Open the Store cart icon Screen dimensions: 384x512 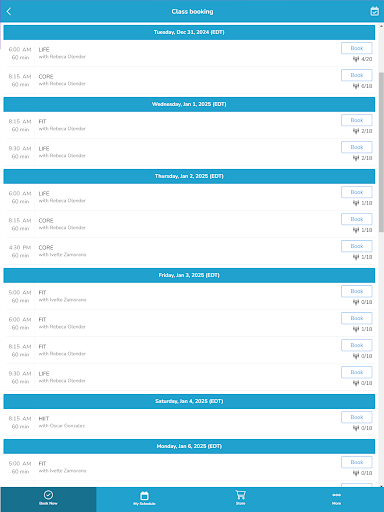coord(240,498)
